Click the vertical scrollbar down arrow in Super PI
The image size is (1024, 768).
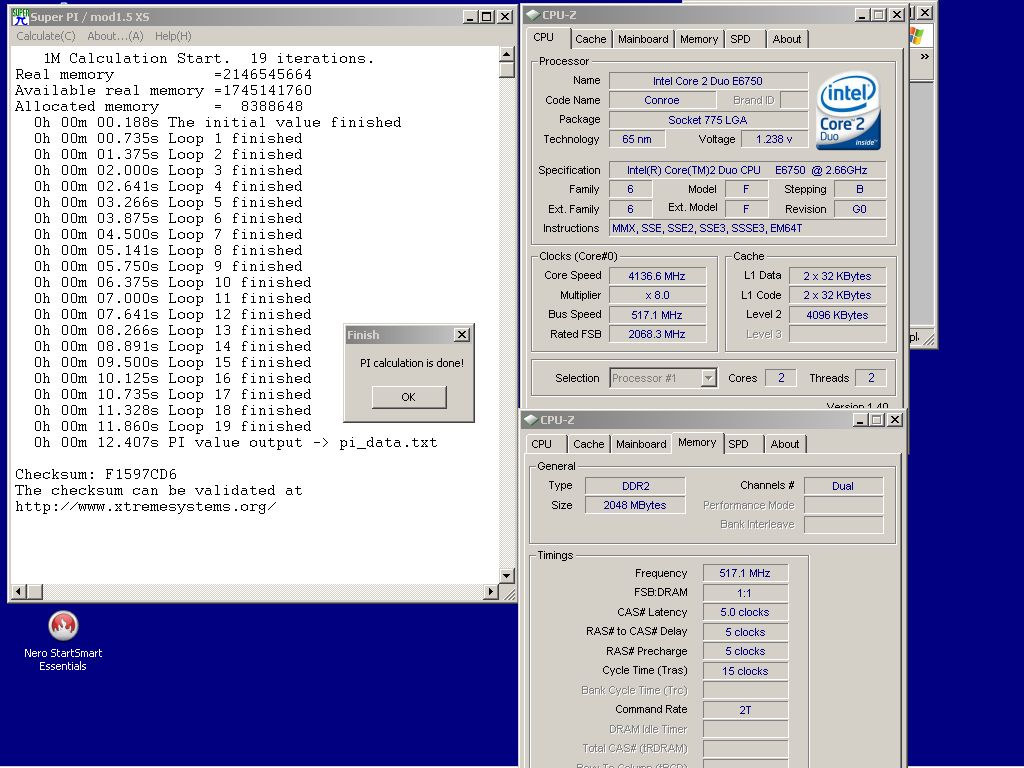507,575
